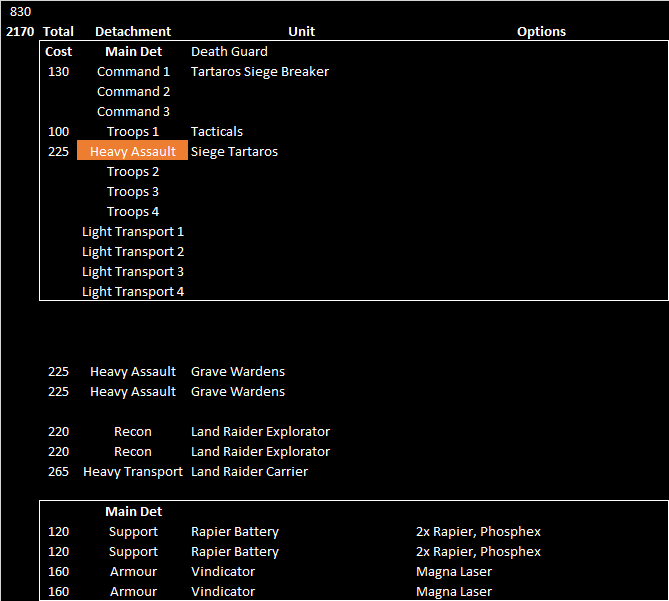Select the 'Troops 3' cell
This screenshot has width=669, height=601.
pyautogui.click(x=133, y=192)
